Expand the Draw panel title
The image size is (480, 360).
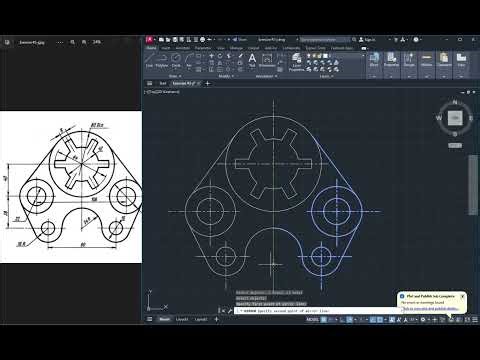pyautogui.click(x=174, y=76)
